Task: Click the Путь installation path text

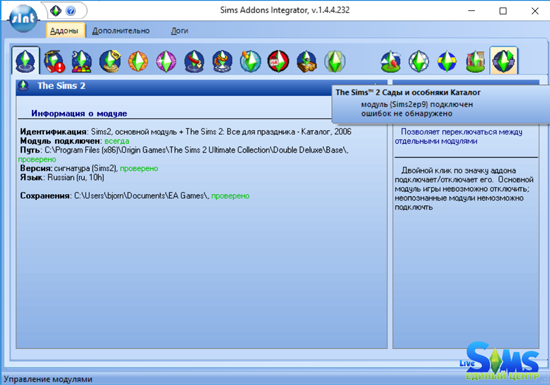Action: pyautogui.click(x=196, y=150)
